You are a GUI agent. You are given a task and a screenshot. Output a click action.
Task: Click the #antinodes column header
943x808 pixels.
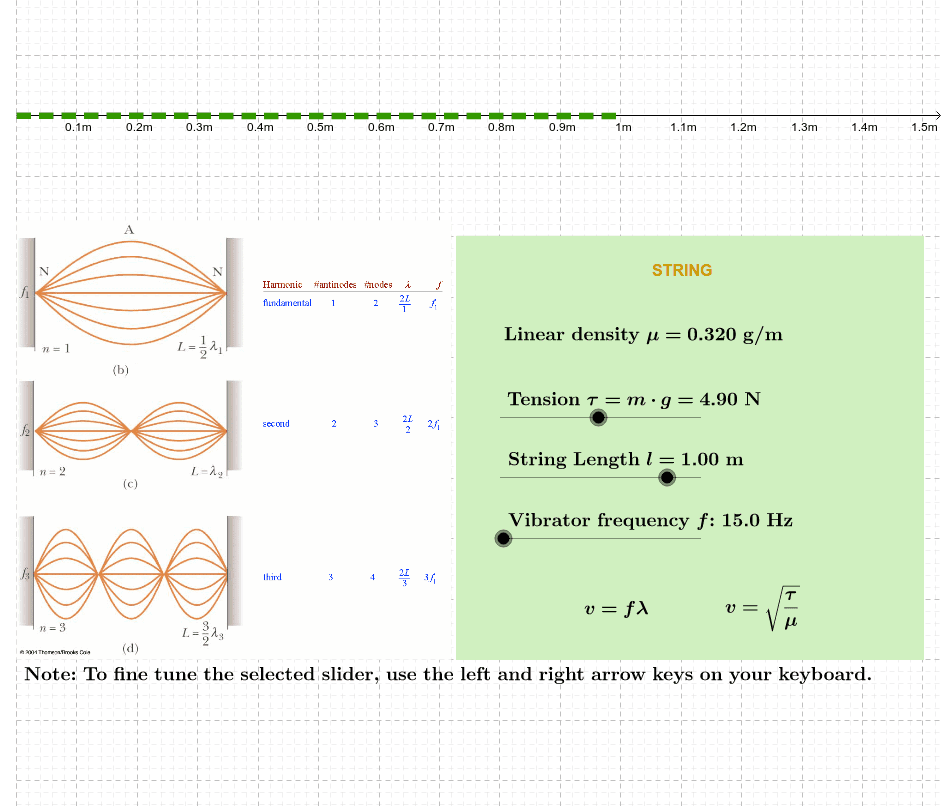coord(334,285)
